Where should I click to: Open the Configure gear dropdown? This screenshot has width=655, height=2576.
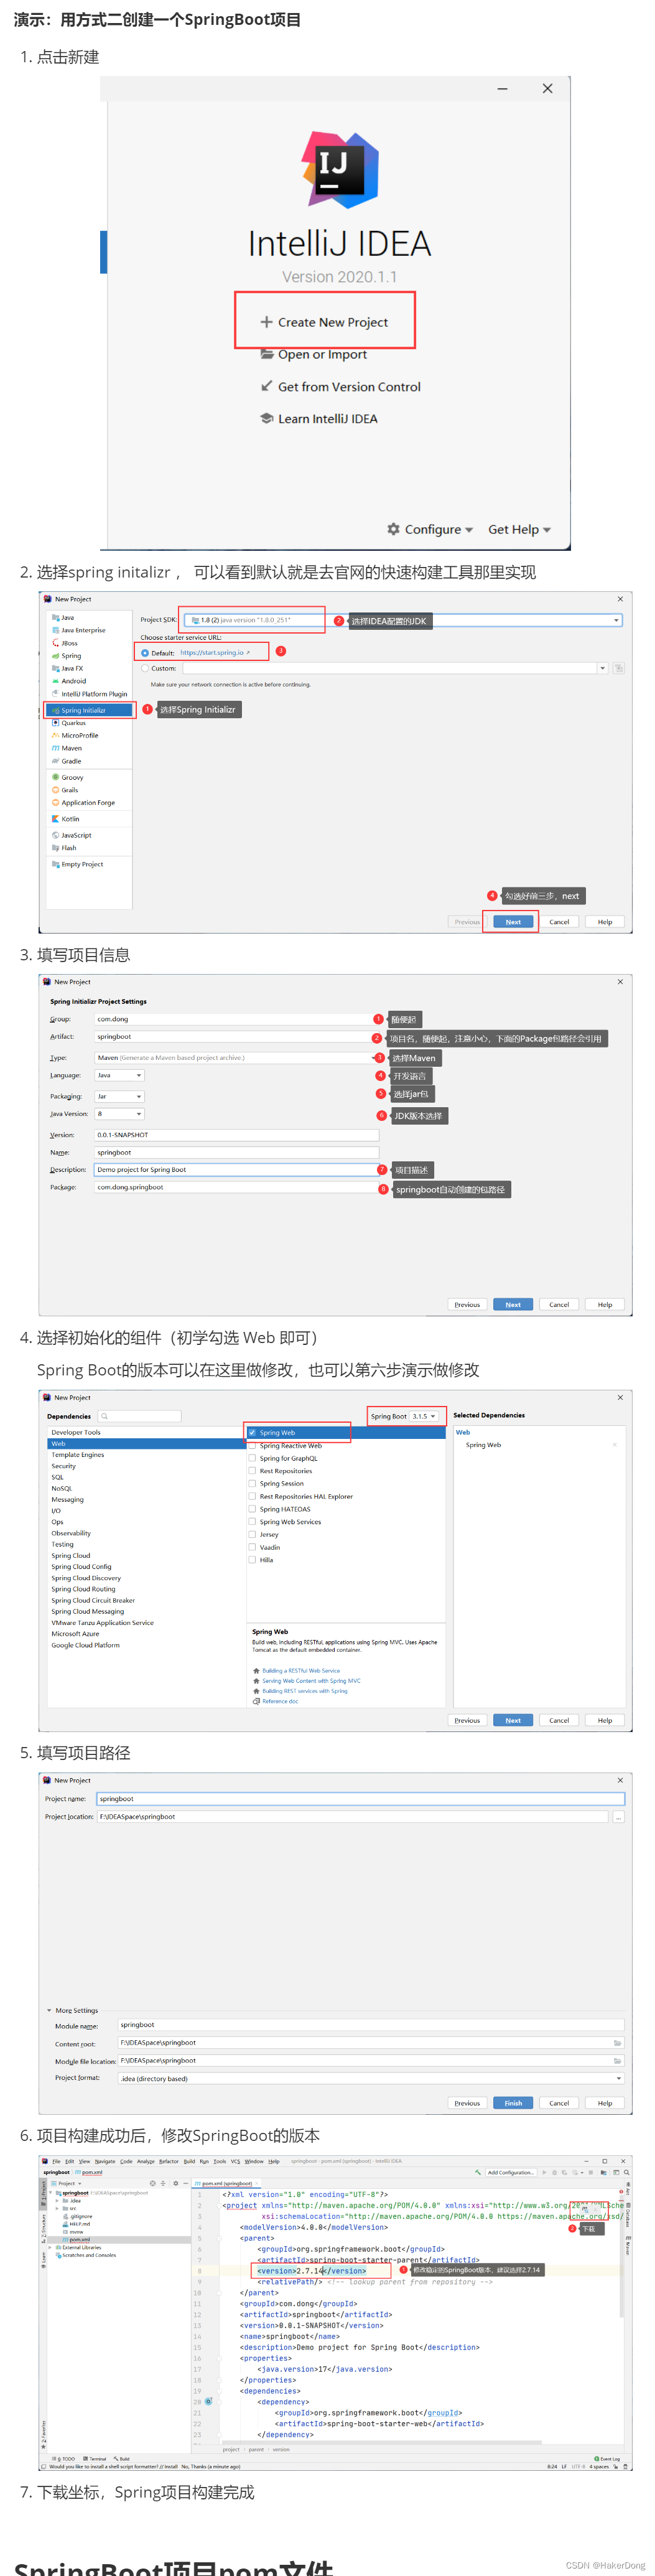[x=430, y=529]
